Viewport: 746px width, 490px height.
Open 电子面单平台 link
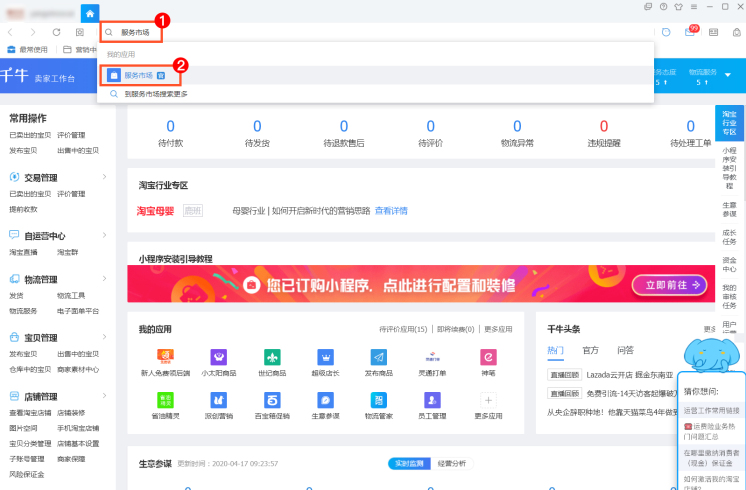click(78, 311)
